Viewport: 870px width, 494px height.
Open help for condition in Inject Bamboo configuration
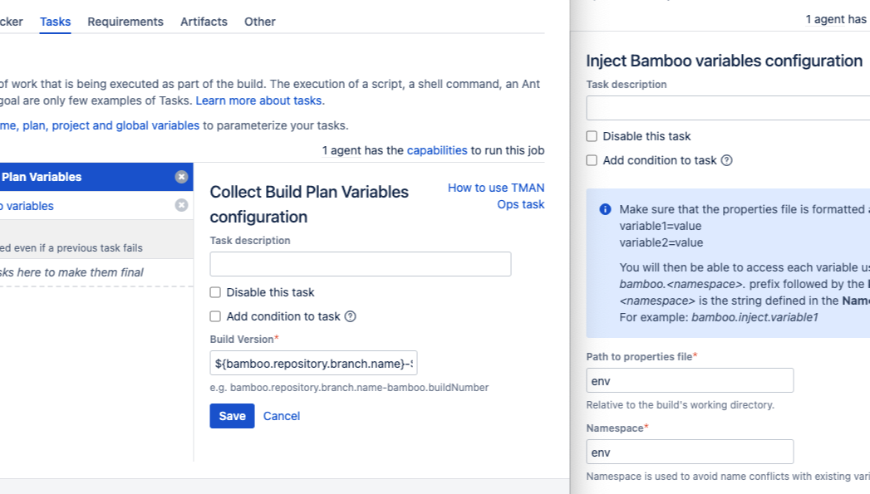coord(726,160)
